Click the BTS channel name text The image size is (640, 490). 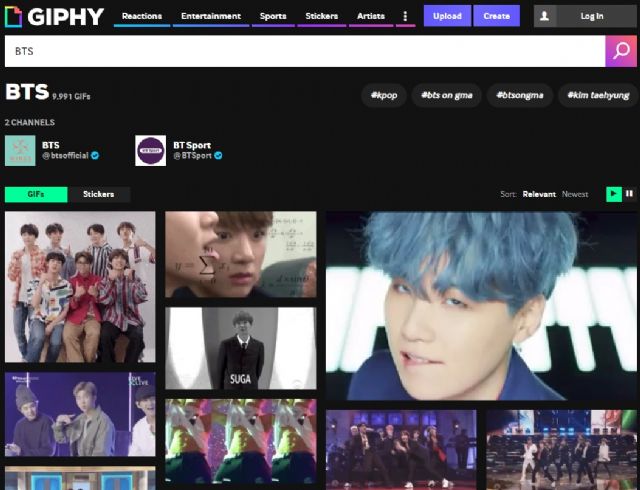point(51,145)
